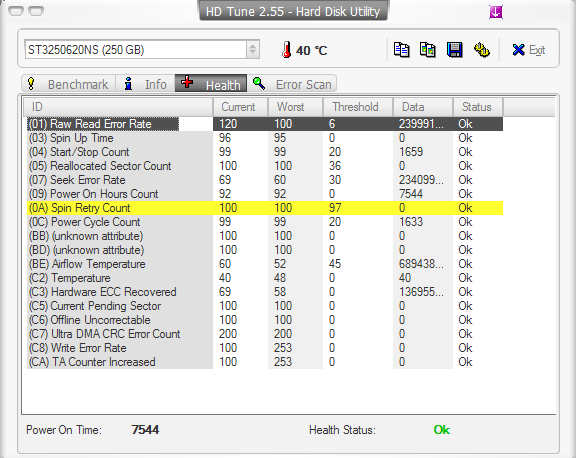Image resolution: width=576 pixels, height=458 pixels.
Task: Click the copy text to clipboard icon
Action: 402,50
